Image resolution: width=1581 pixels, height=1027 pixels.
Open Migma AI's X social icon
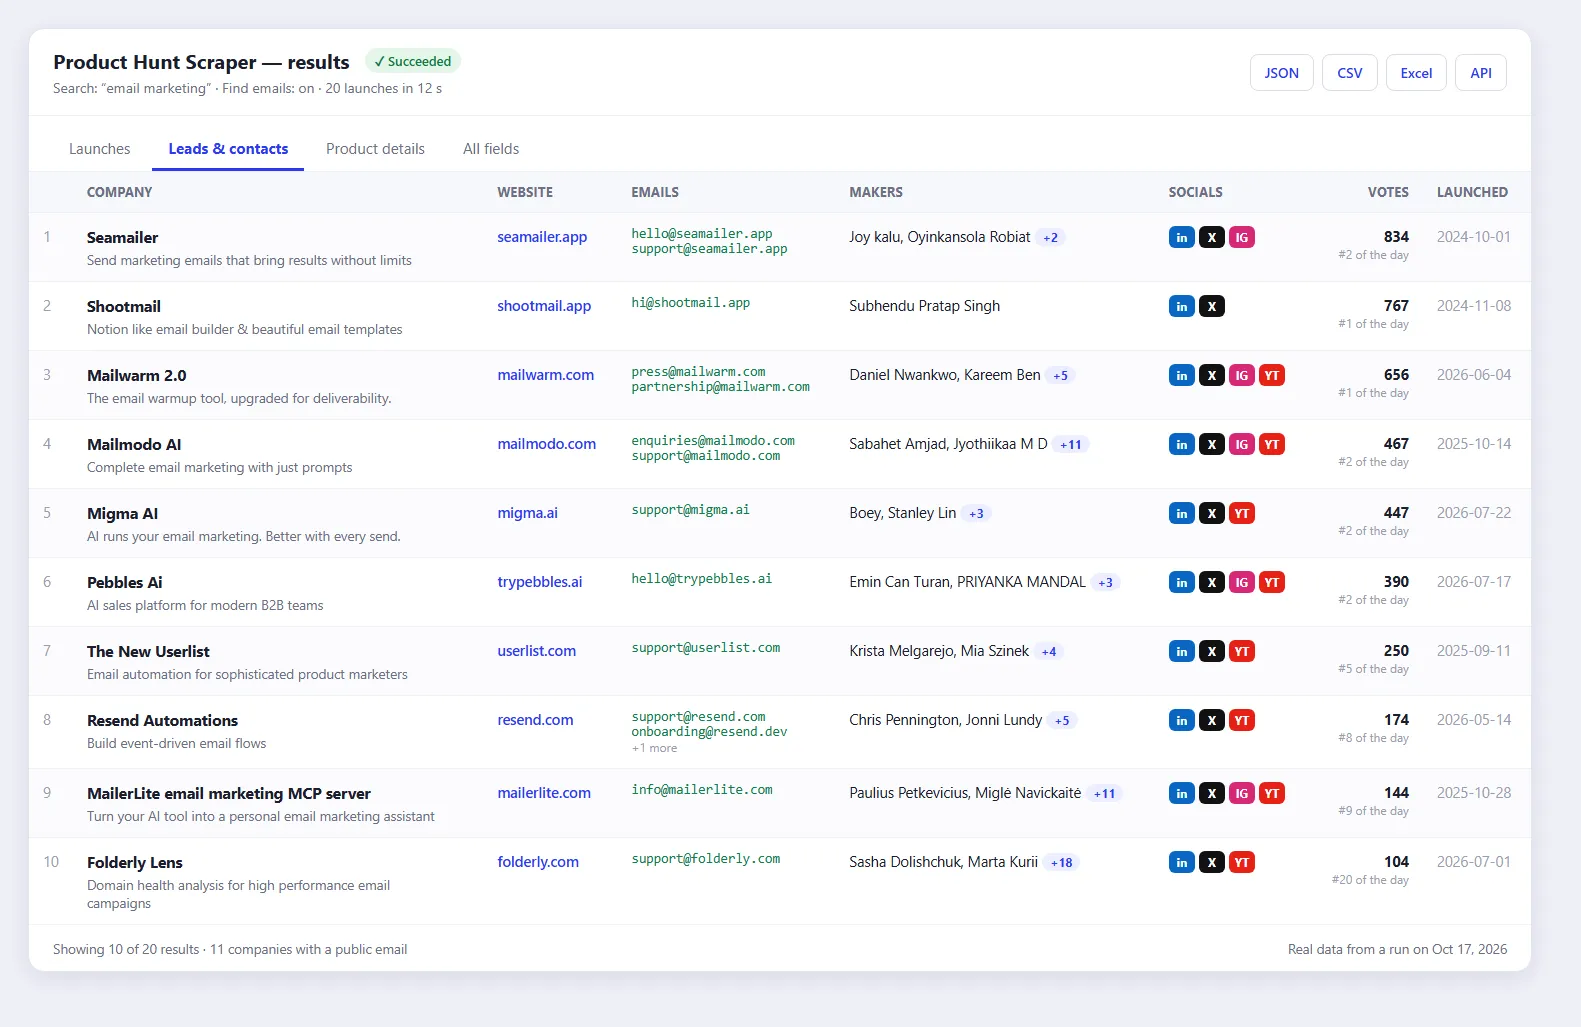1211,513
